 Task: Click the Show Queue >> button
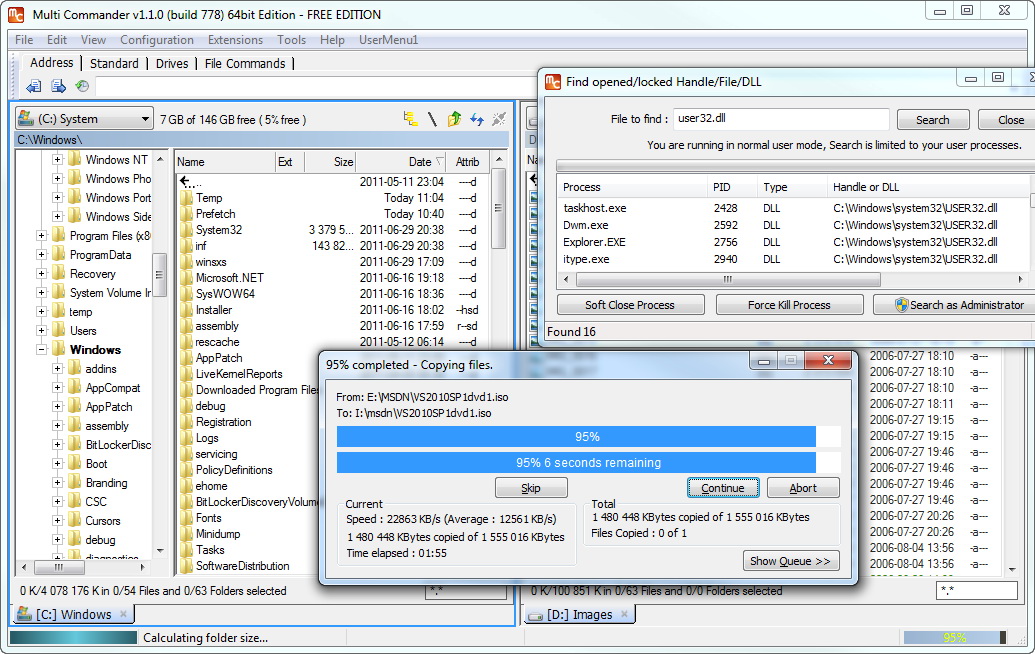[x=791, y=561]
